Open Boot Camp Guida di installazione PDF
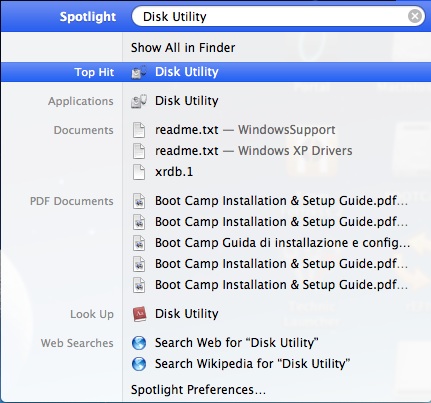This screenshot has width=431, height=403. 282,243
